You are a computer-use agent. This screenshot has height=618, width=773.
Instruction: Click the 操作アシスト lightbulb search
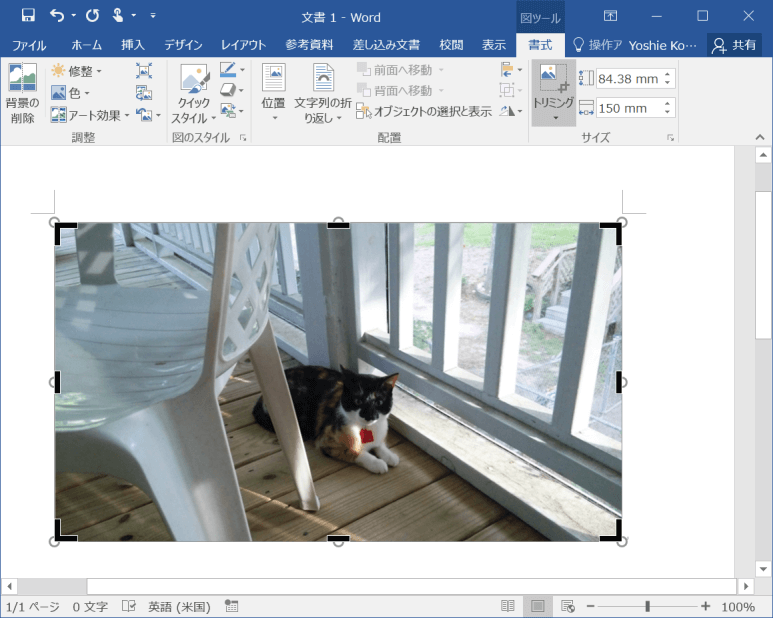point(597,45)
